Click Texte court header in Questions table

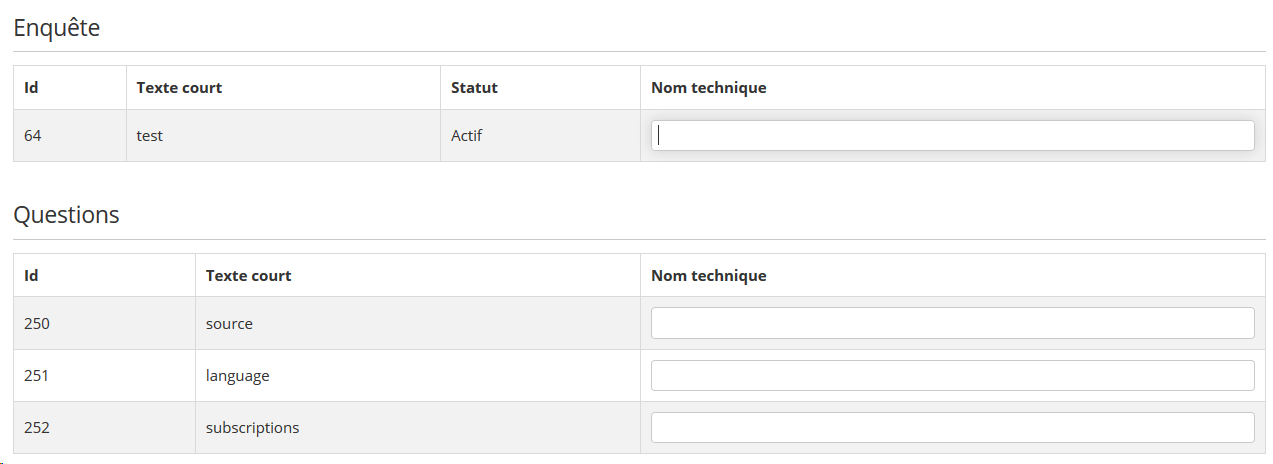[248, 276]
